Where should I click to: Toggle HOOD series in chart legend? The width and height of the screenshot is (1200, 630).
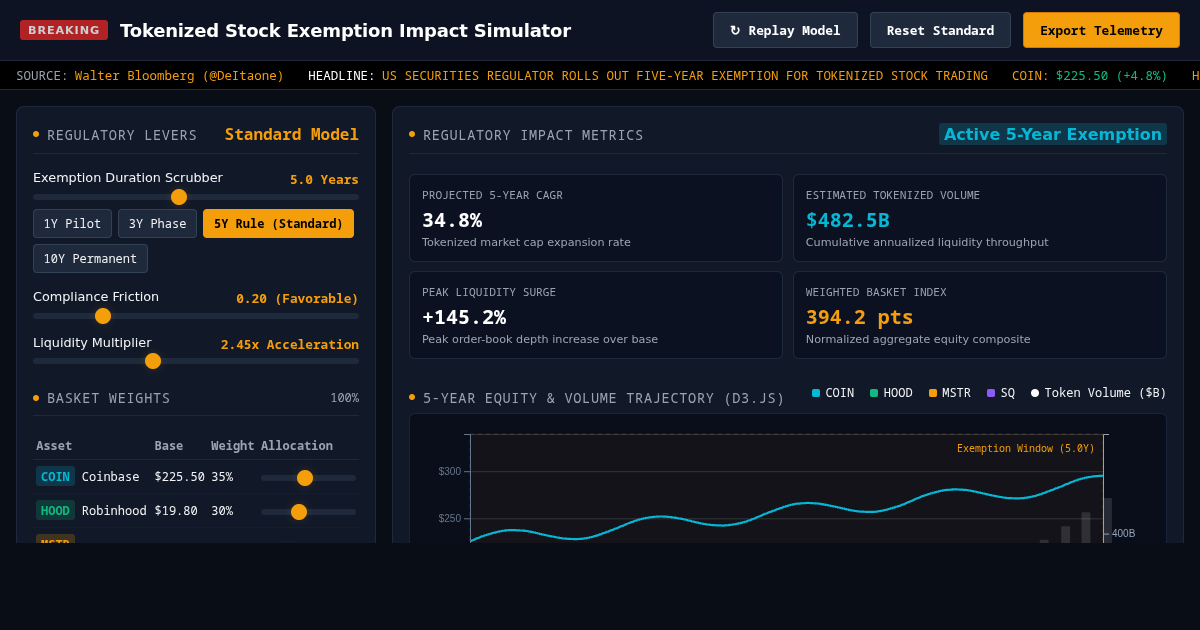[891, 393]
